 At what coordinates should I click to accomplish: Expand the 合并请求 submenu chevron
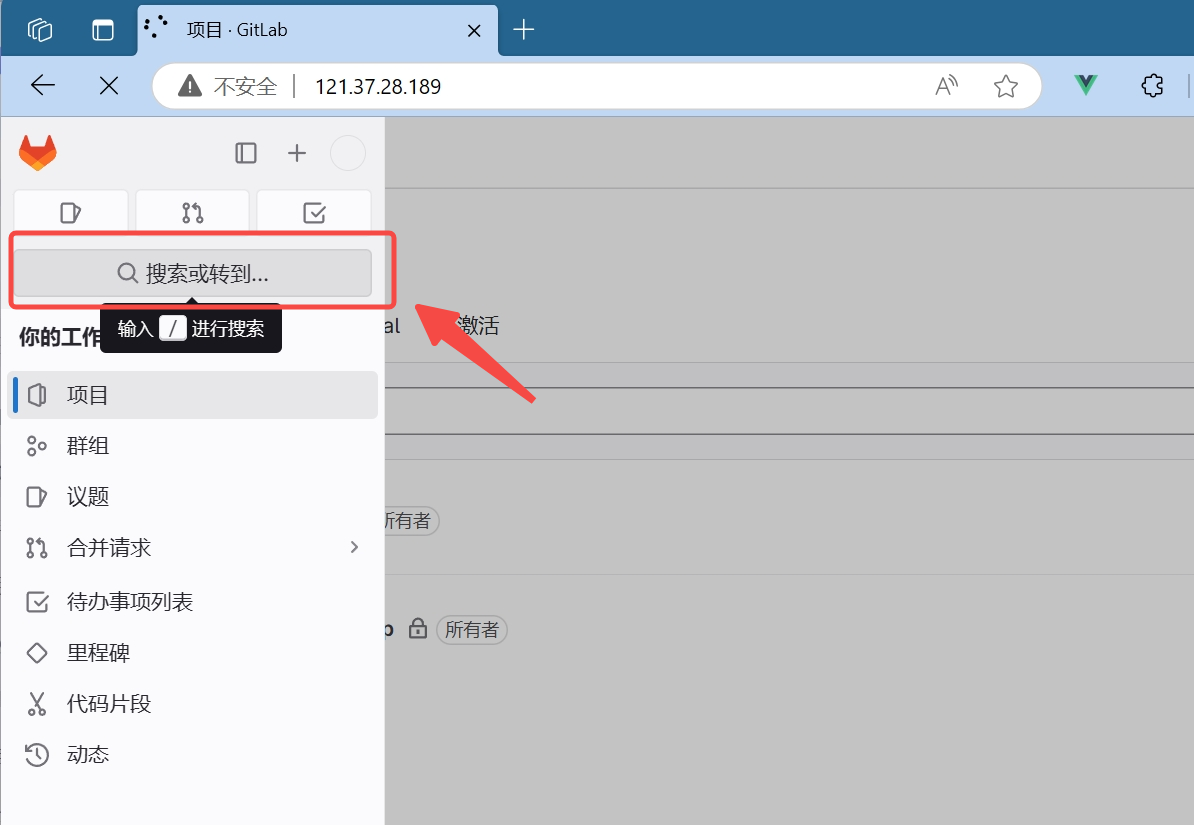[354, 547]
